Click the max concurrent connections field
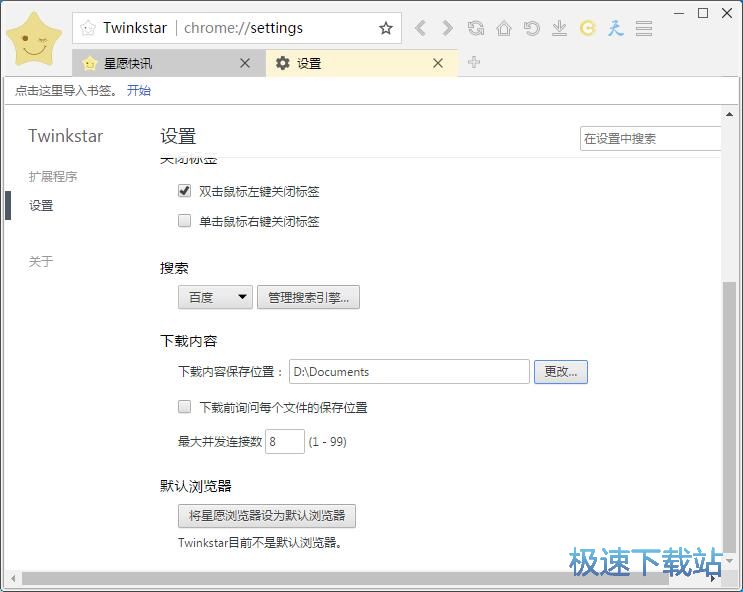This screenshot has height=592, width=743. pyautogui.click(x=284, y=441)
